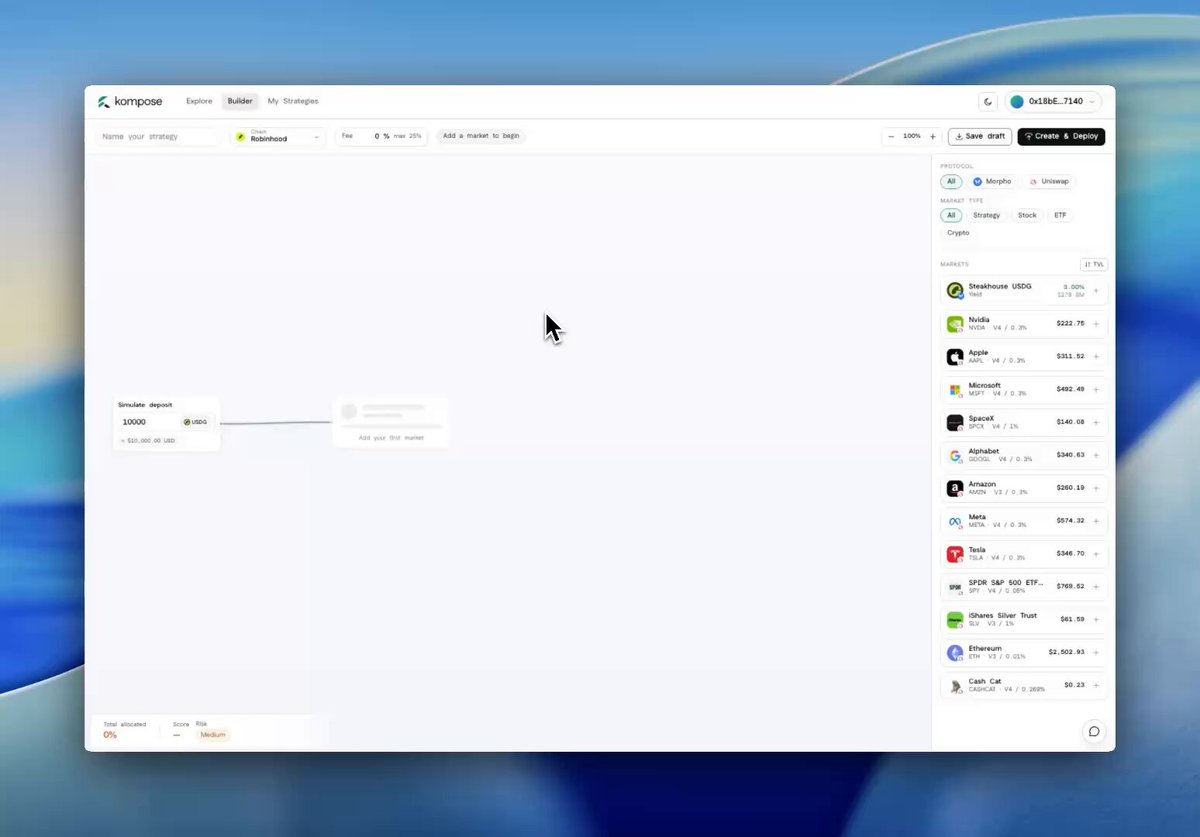The image size is (1200, 837).
Task: Add Alphabet market using its plus icon
Action: pos(1096,455)
